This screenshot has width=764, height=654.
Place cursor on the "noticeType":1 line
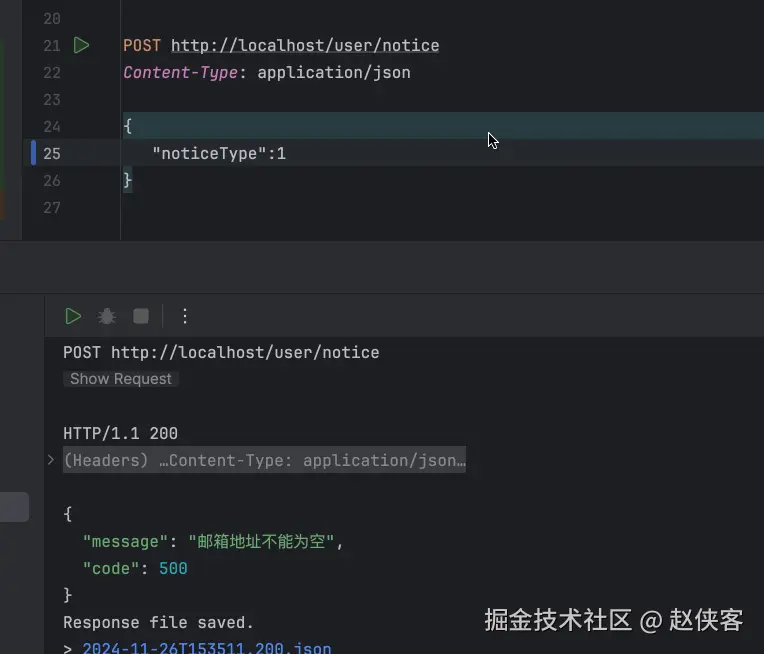click(x=219, y=154)
